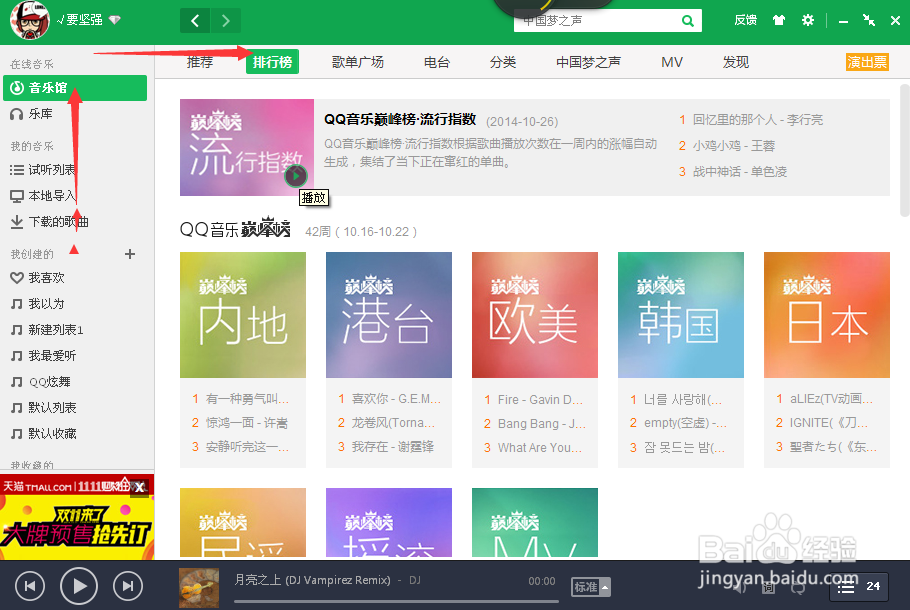Viewport: 910px width, 610px height.
Task: Switch to 排行榜 tab
Action: click(272, 62)
